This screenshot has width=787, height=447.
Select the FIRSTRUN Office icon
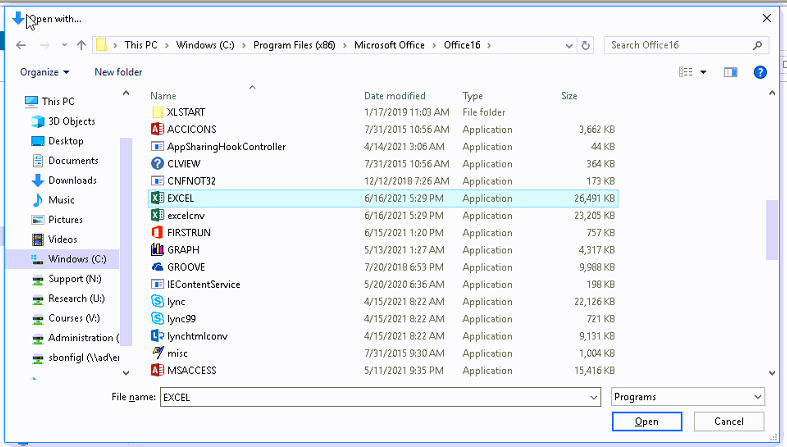coord(157,232)
